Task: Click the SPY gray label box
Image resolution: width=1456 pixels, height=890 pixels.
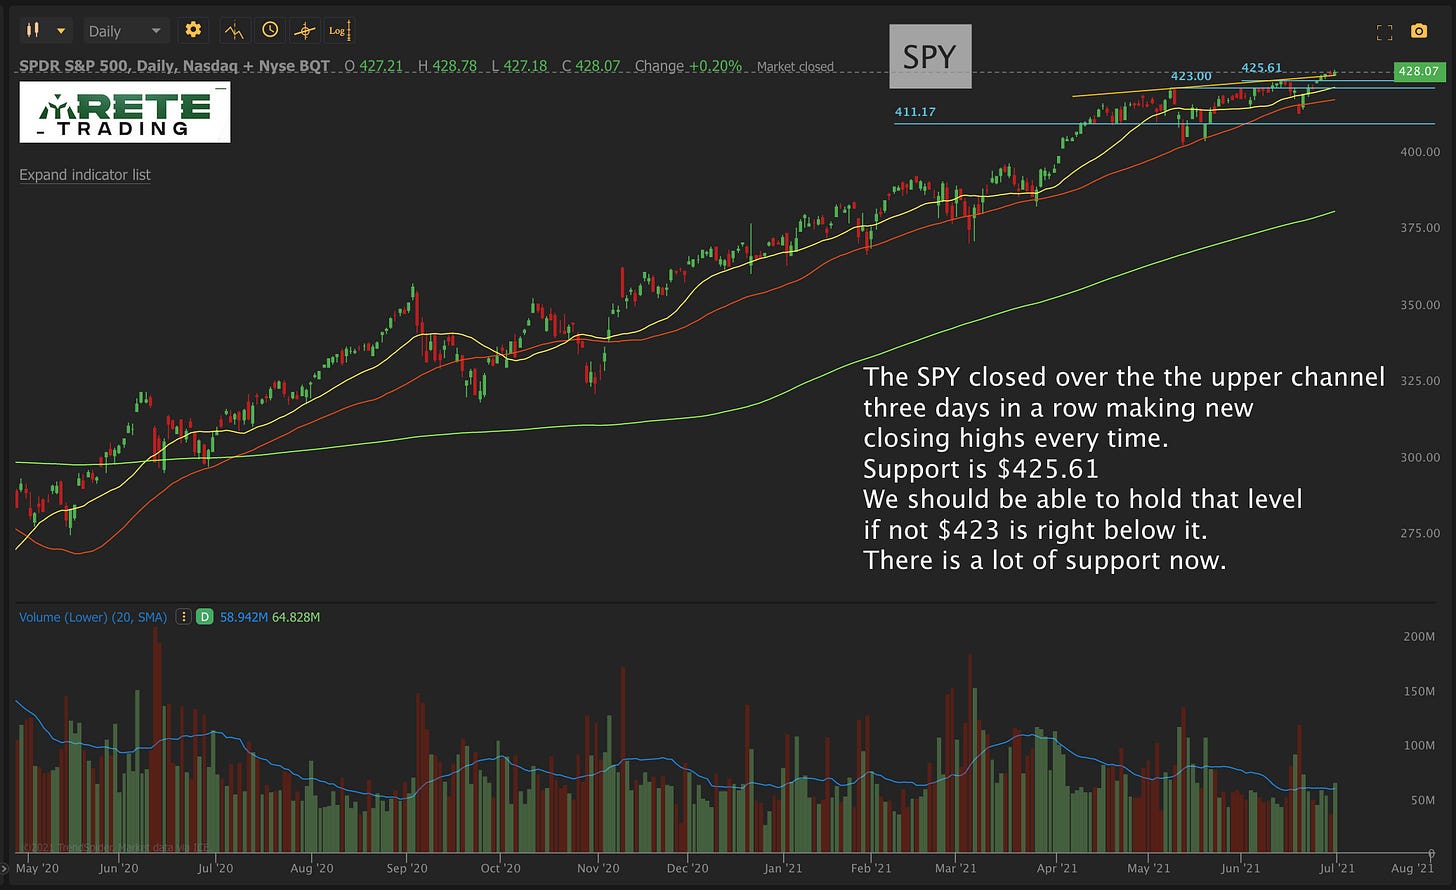Action: point(930,56)
